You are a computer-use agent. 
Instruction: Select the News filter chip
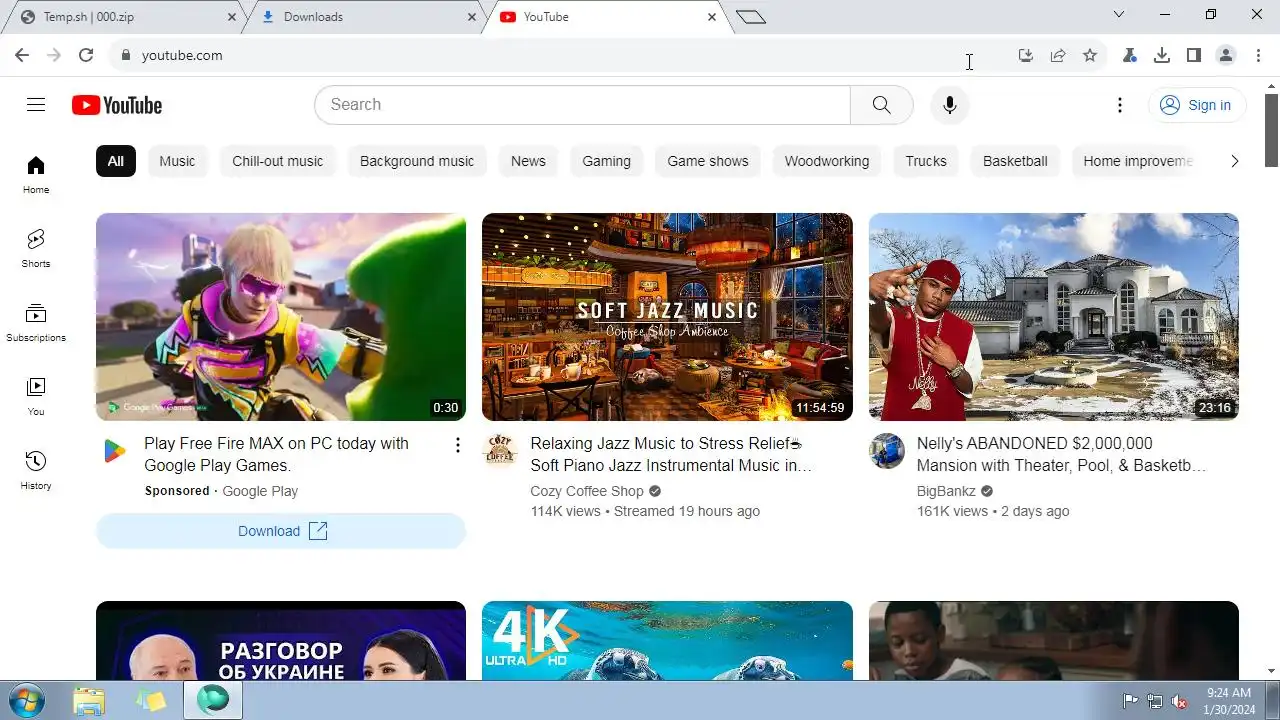528,161
